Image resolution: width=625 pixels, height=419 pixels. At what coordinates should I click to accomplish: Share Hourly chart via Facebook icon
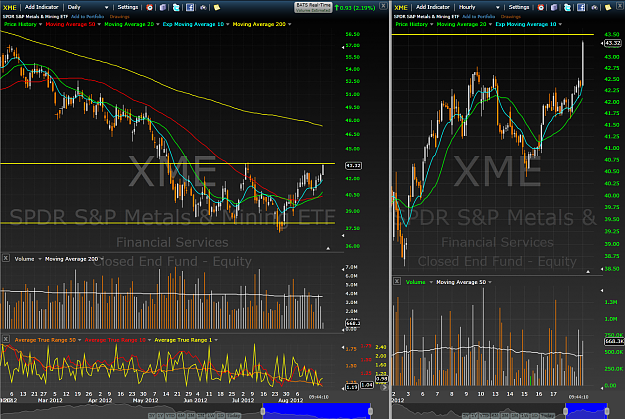581,7
